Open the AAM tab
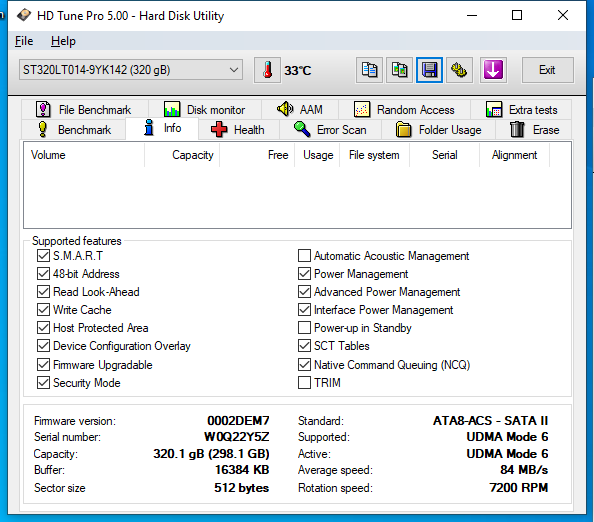 (x=300, y=110)
